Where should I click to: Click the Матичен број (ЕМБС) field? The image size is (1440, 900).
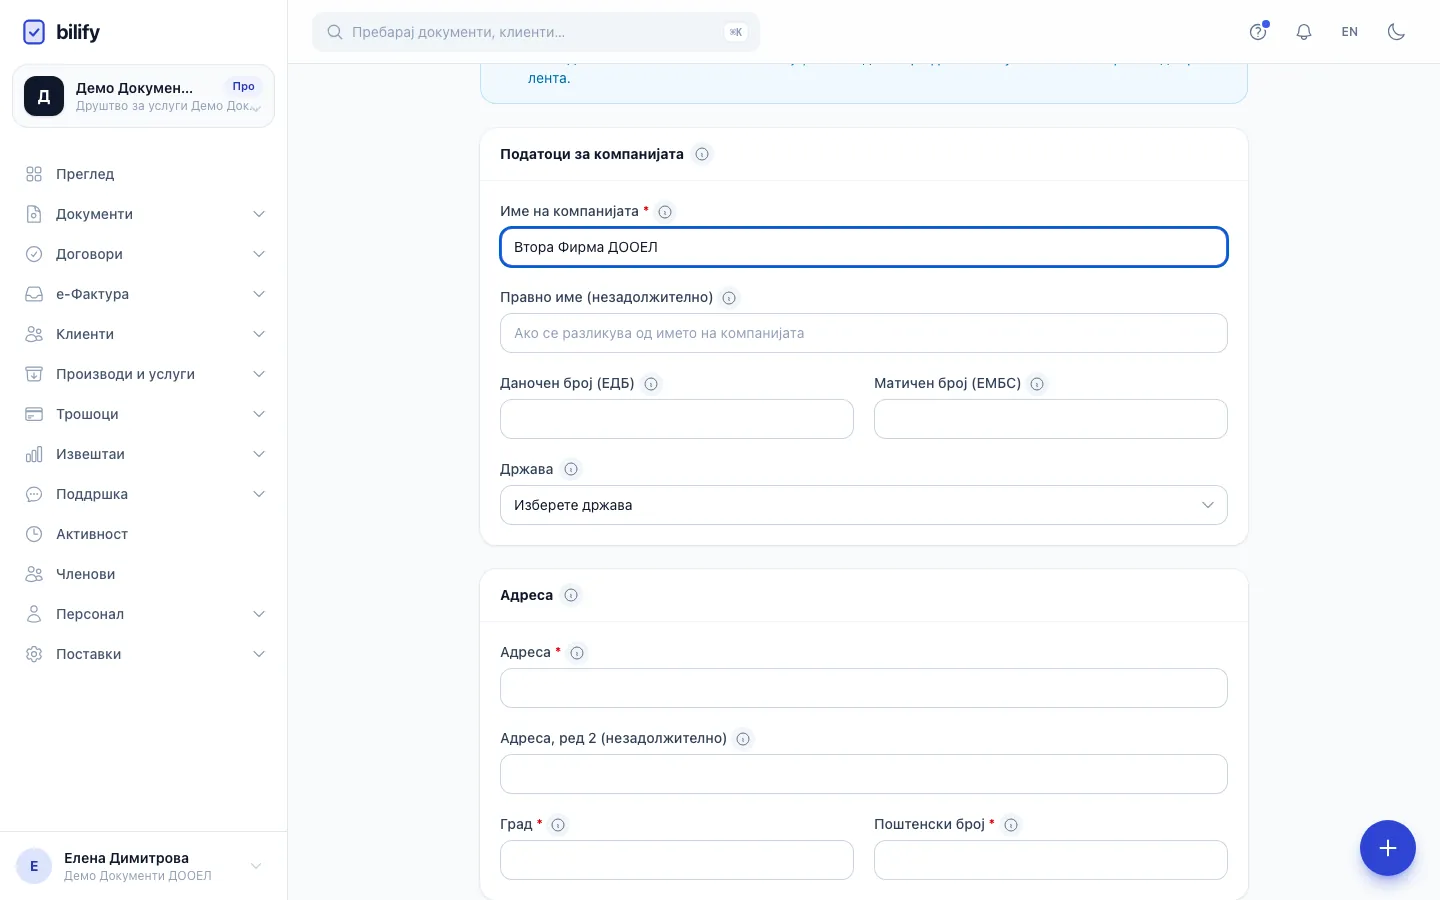[x=1051, y=419]
